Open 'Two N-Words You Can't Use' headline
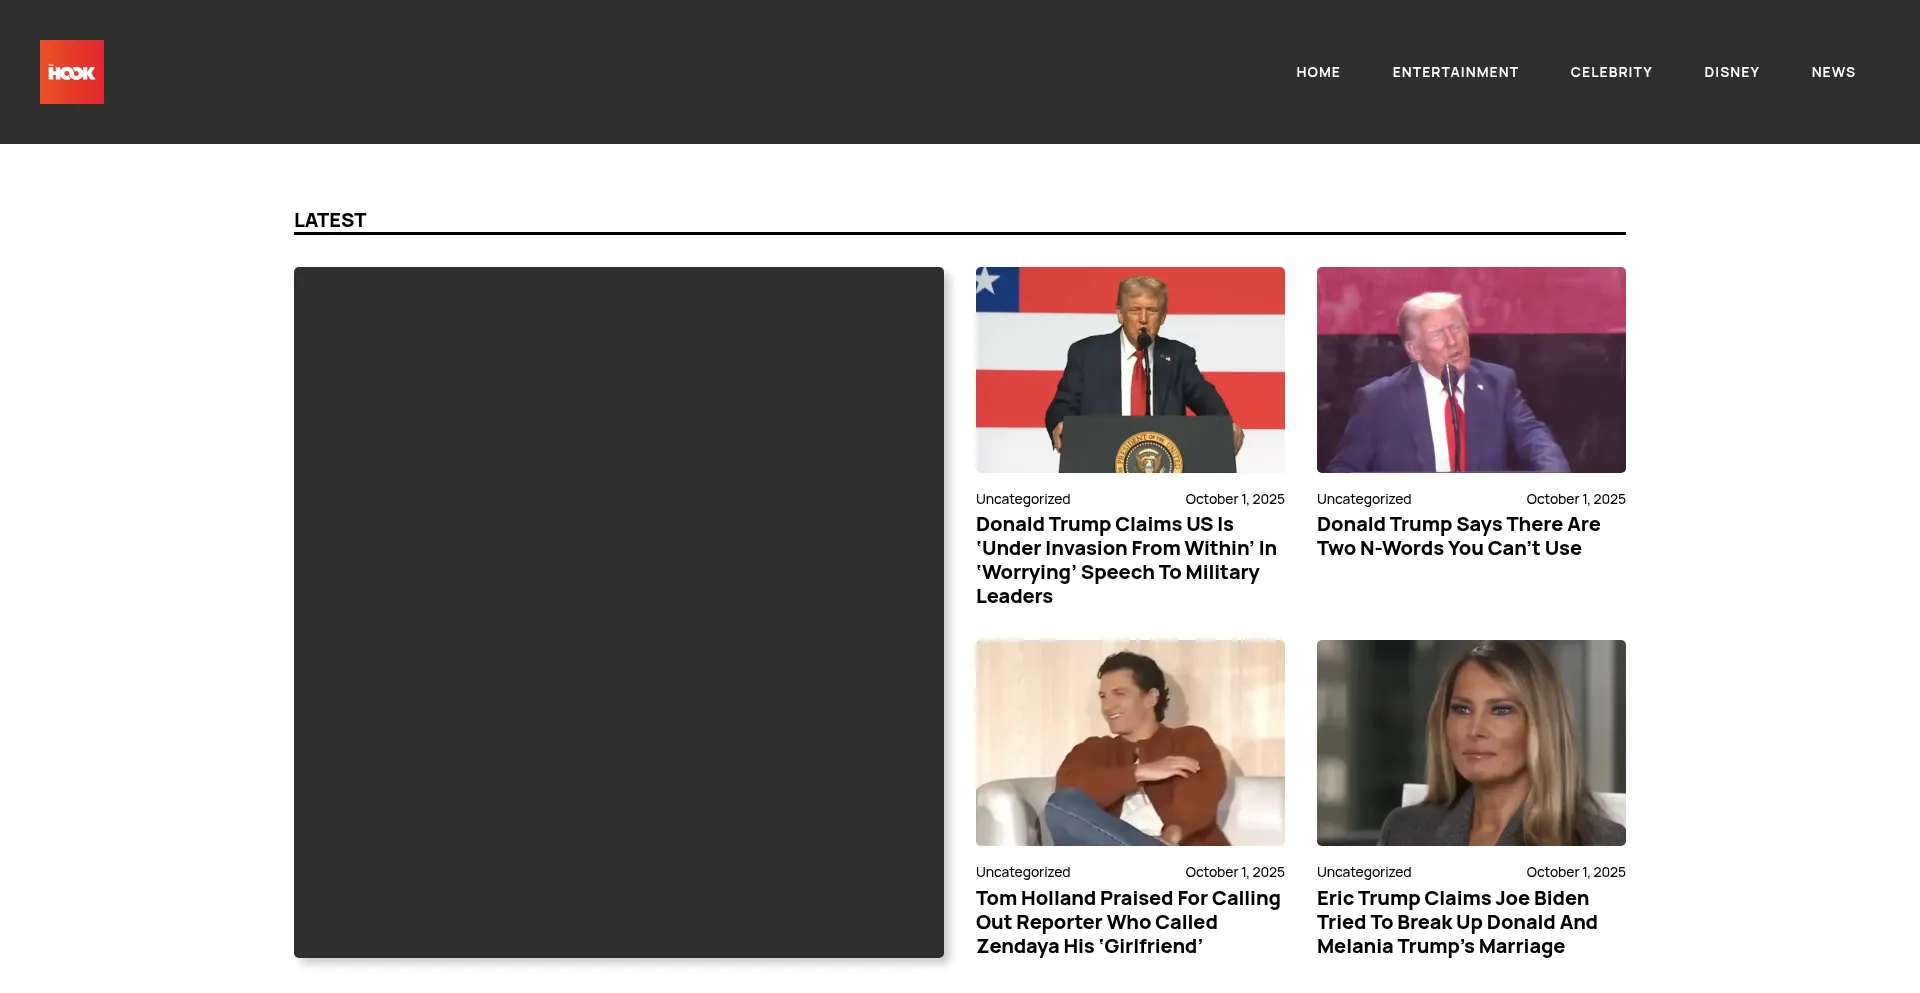This screenshot has height=993, width=1920. (1457, 536)
